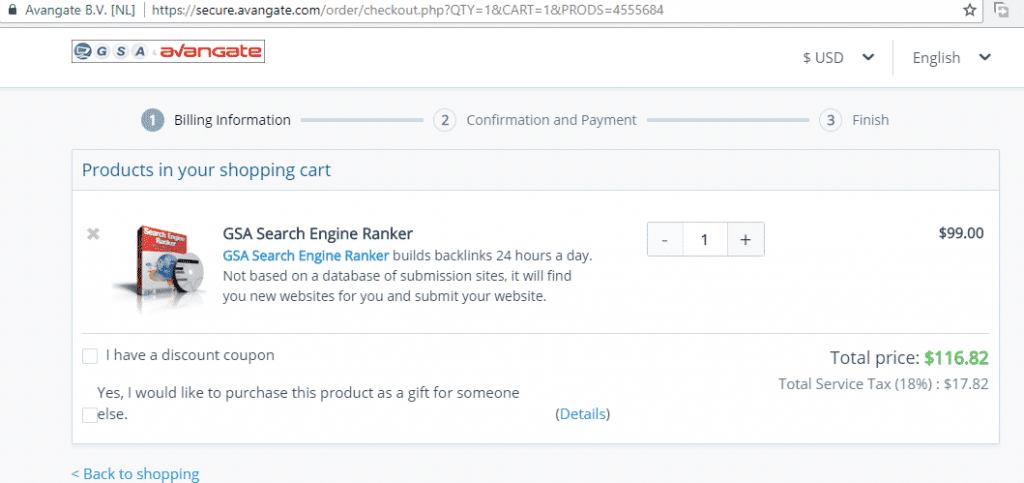Select step 2 Confirmation and Payment
Screen dimensions: 1024x483
click(x=535, y=120)
